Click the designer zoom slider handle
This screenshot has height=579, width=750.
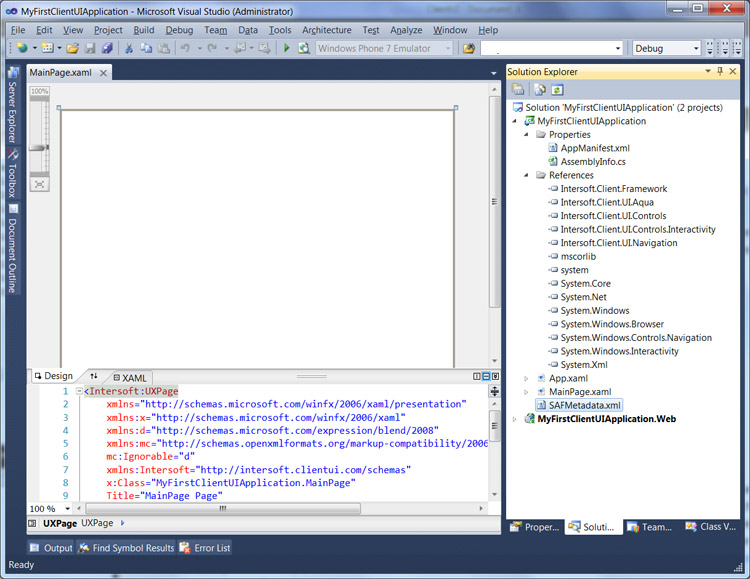tap(38, 147)
